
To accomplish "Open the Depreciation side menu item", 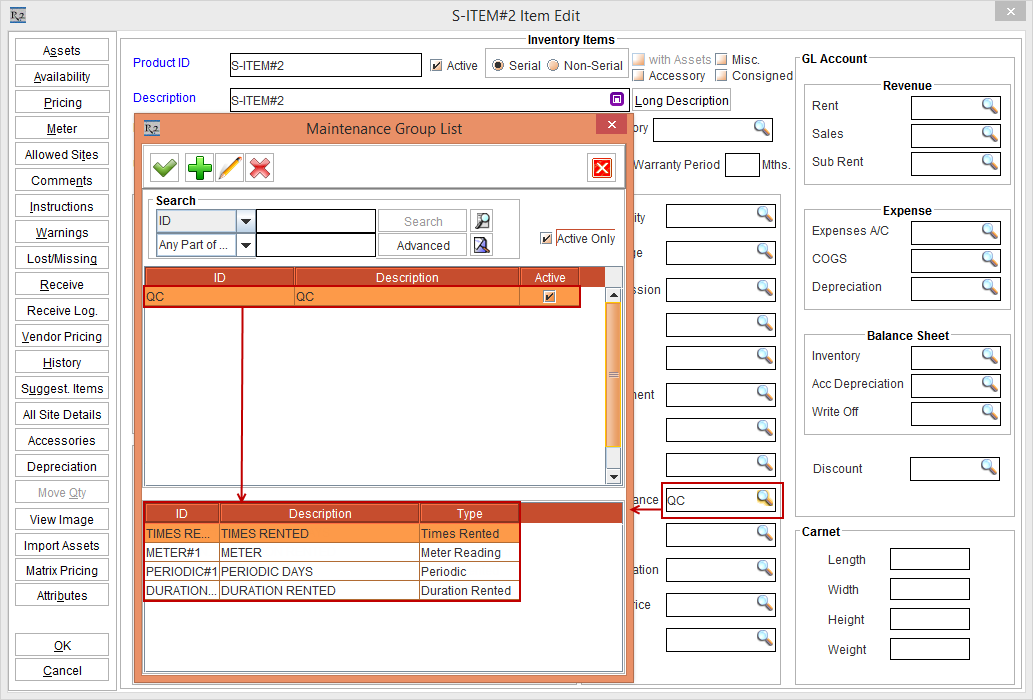I will point(62,467).
